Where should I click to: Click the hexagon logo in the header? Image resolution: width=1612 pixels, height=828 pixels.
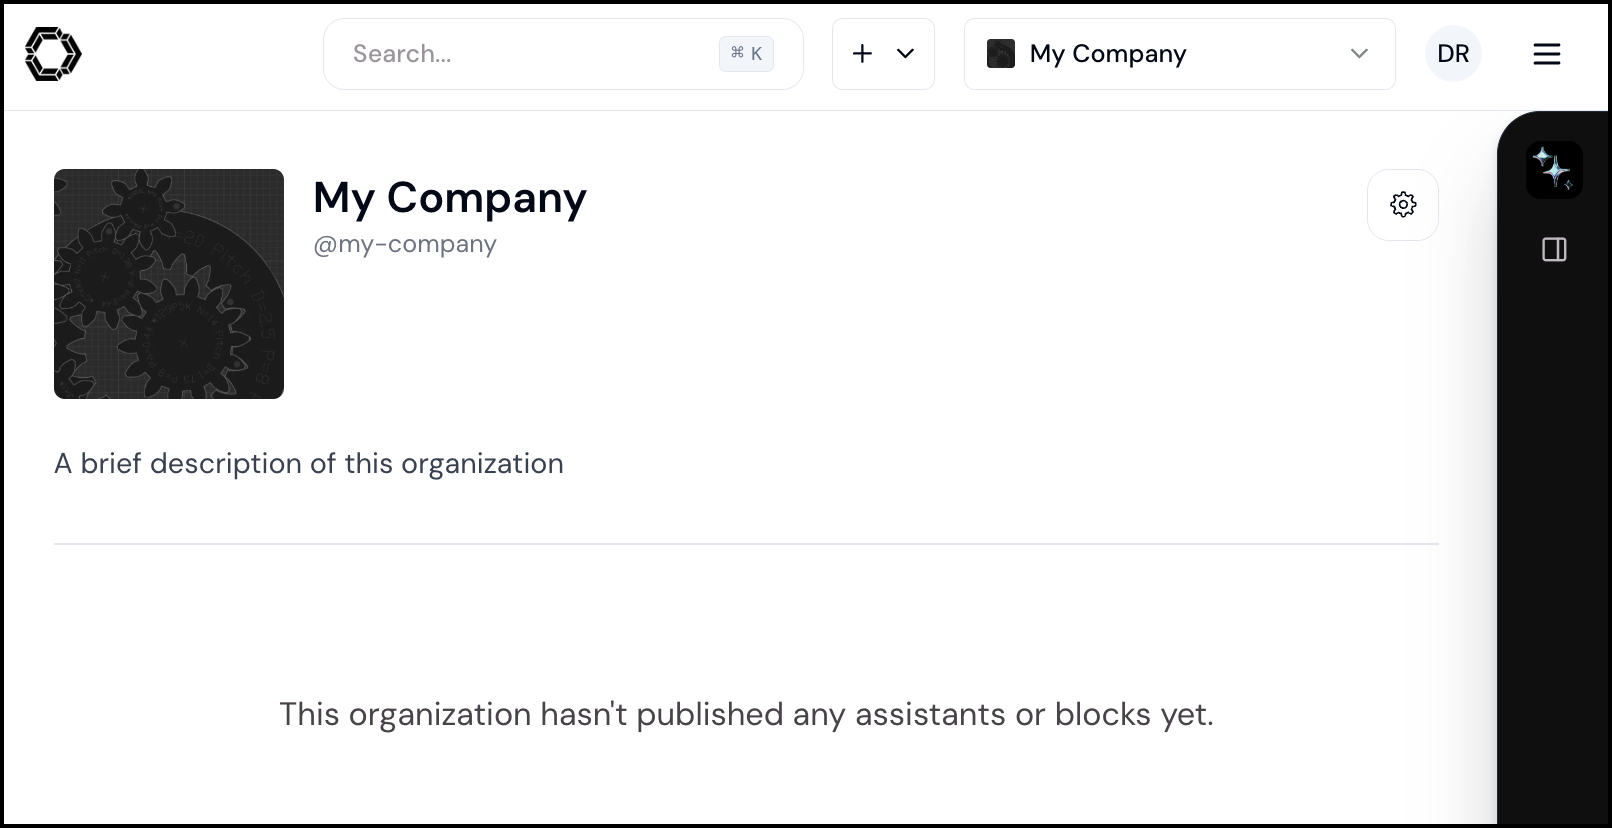click(53, 54)
